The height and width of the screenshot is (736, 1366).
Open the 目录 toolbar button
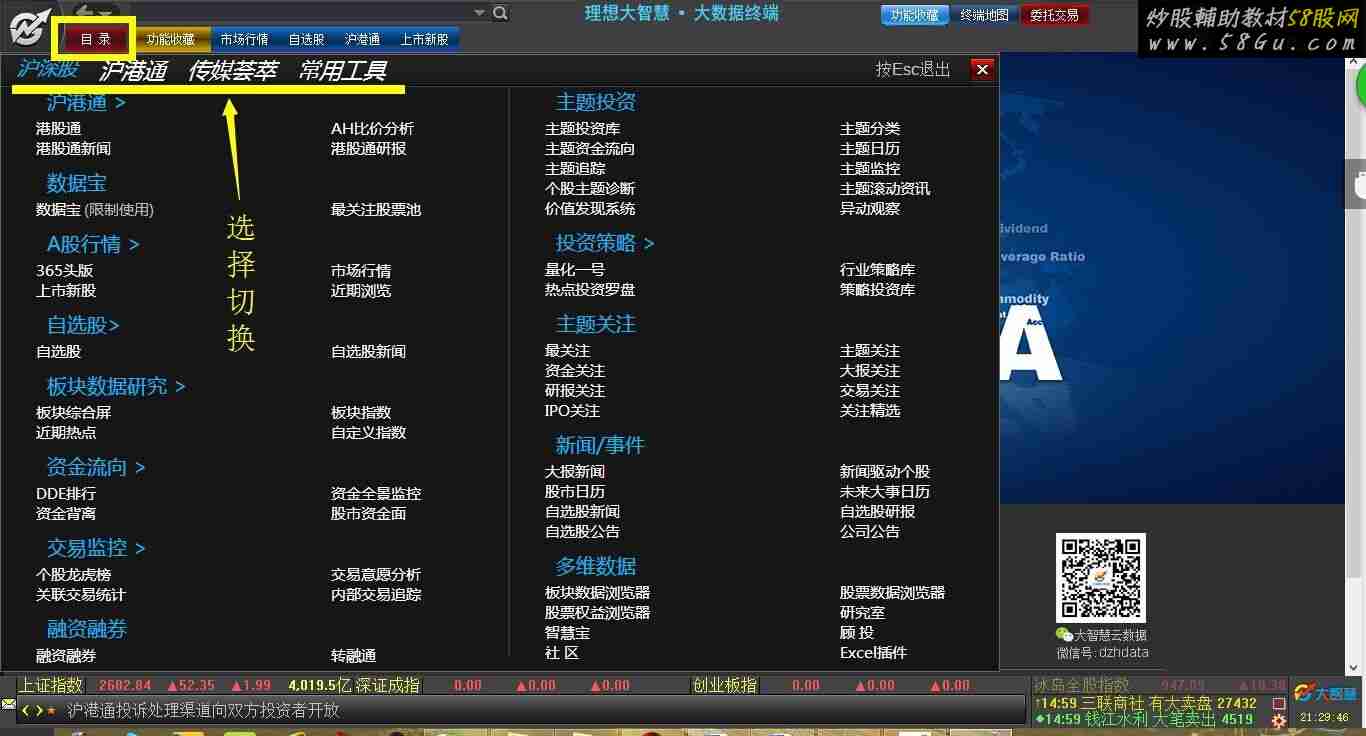click(x=96, y=39)
